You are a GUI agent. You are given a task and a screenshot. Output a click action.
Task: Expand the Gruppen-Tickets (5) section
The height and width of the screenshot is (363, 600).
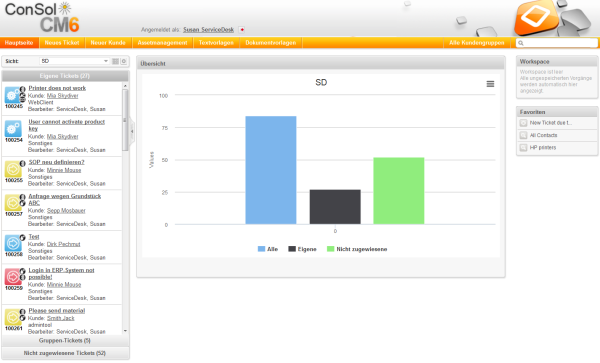coord(65,340)
